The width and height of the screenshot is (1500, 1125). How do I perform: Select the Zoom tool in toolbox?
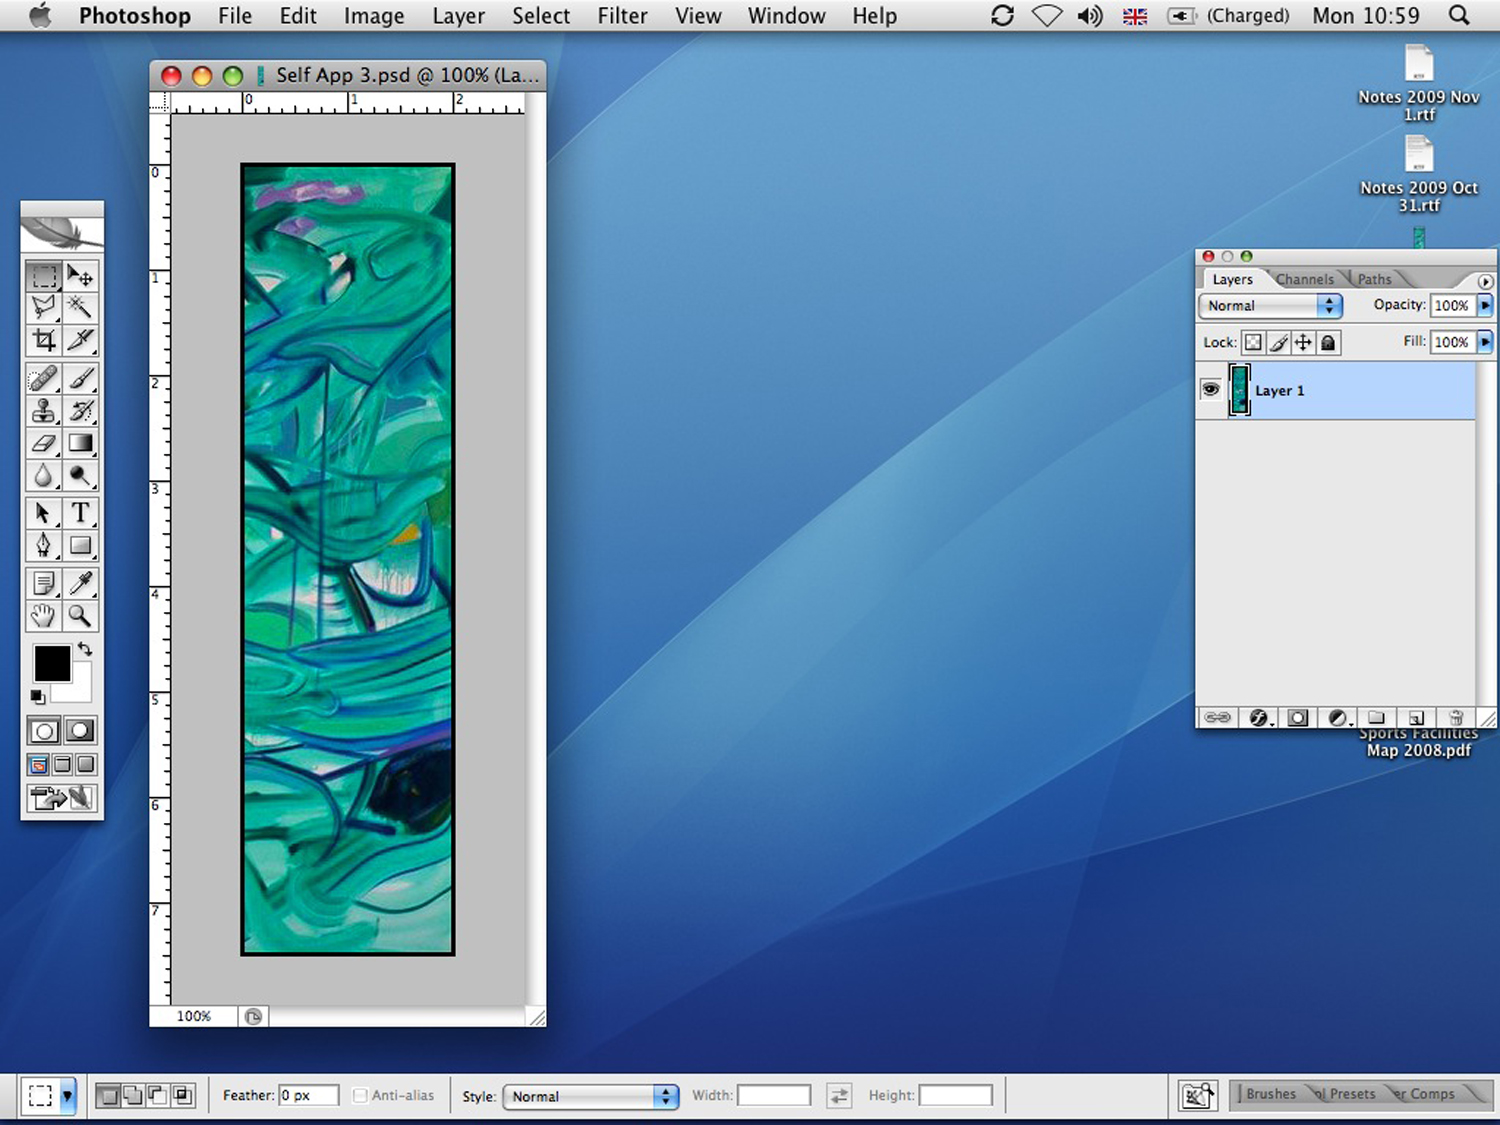tap(80, 616)
